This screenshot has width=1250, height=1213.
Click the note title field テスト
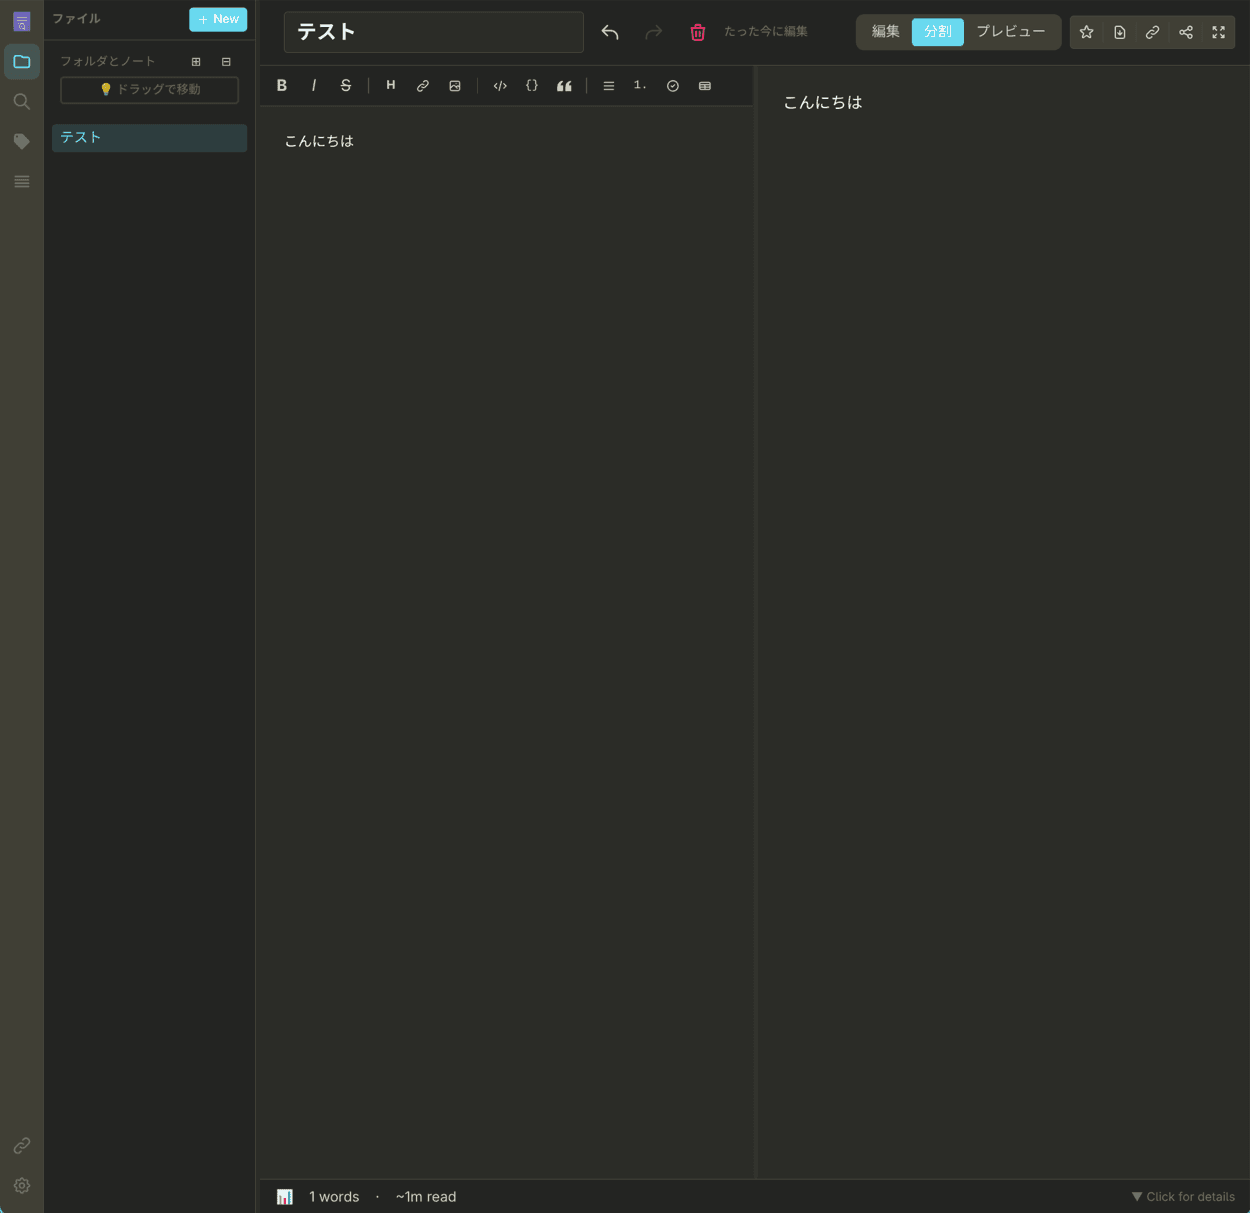tap(433, 32)
